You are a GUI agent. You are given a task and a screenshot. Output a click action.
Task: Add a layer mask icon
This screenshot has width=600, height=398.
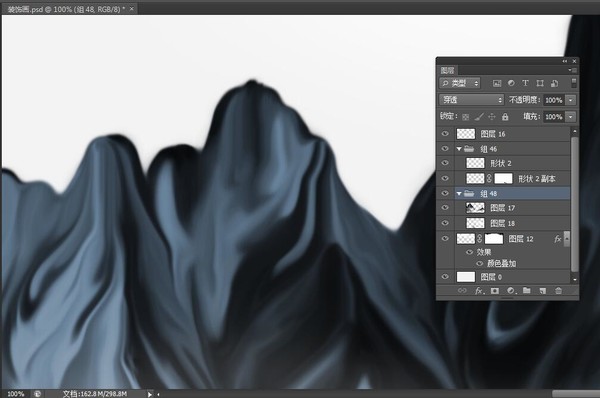pos(495,291)
